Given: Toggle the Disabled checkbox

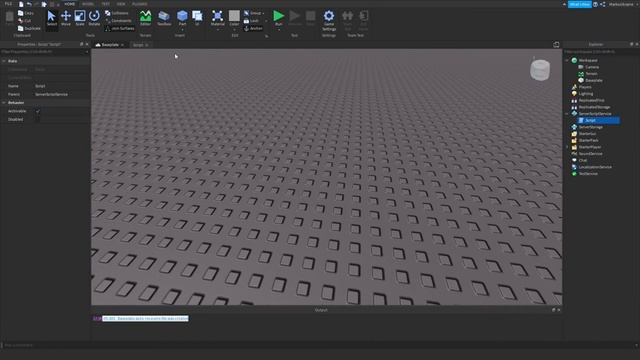Looking at the screenshot, I should 38,120.
